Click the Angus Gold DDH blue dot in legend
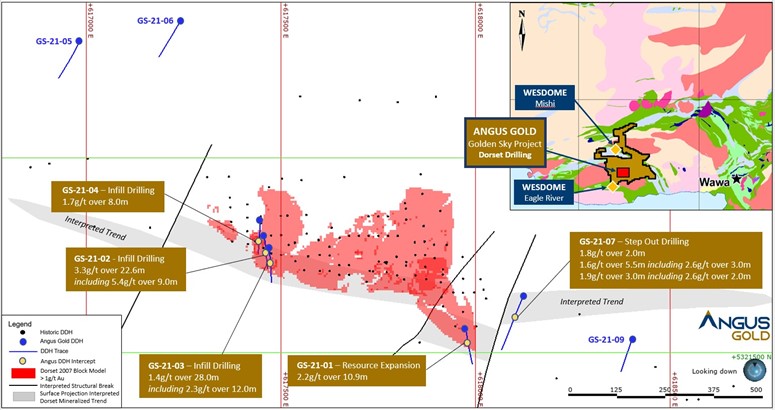This screenshot has width=775, height=410. click(x=21, y=341)
